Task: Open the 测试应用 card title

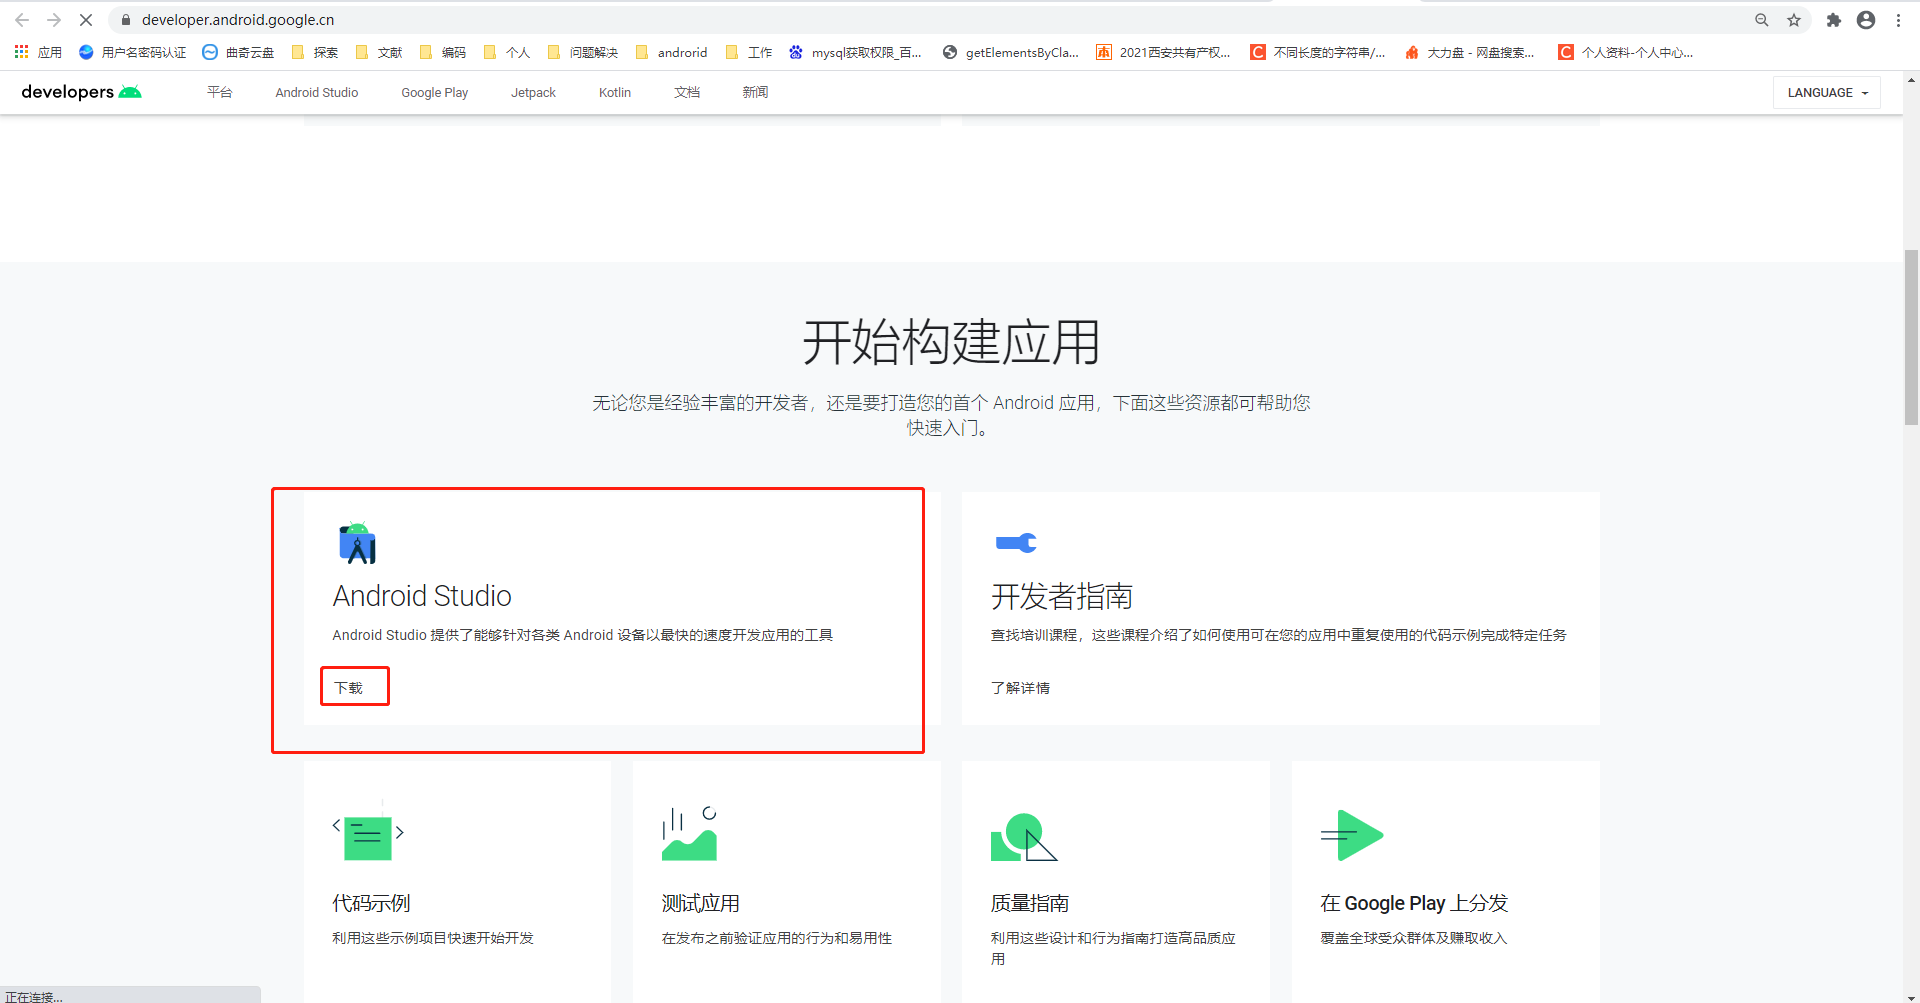Action: (700, 903)
